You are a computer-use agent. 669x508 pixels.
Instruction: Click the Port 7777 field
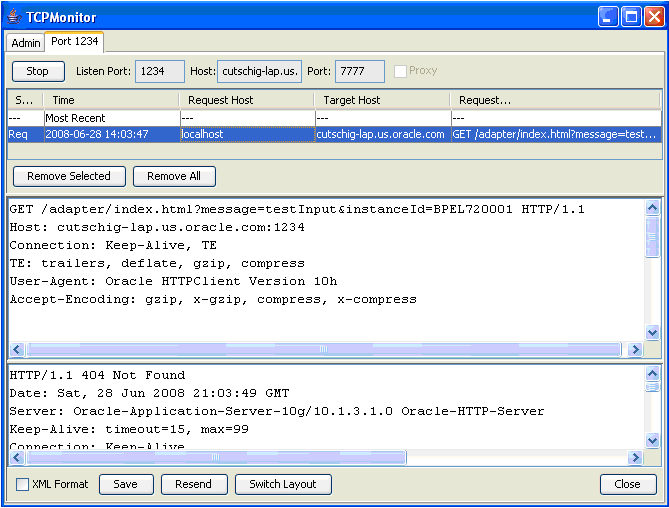click(x=359, y=71)
